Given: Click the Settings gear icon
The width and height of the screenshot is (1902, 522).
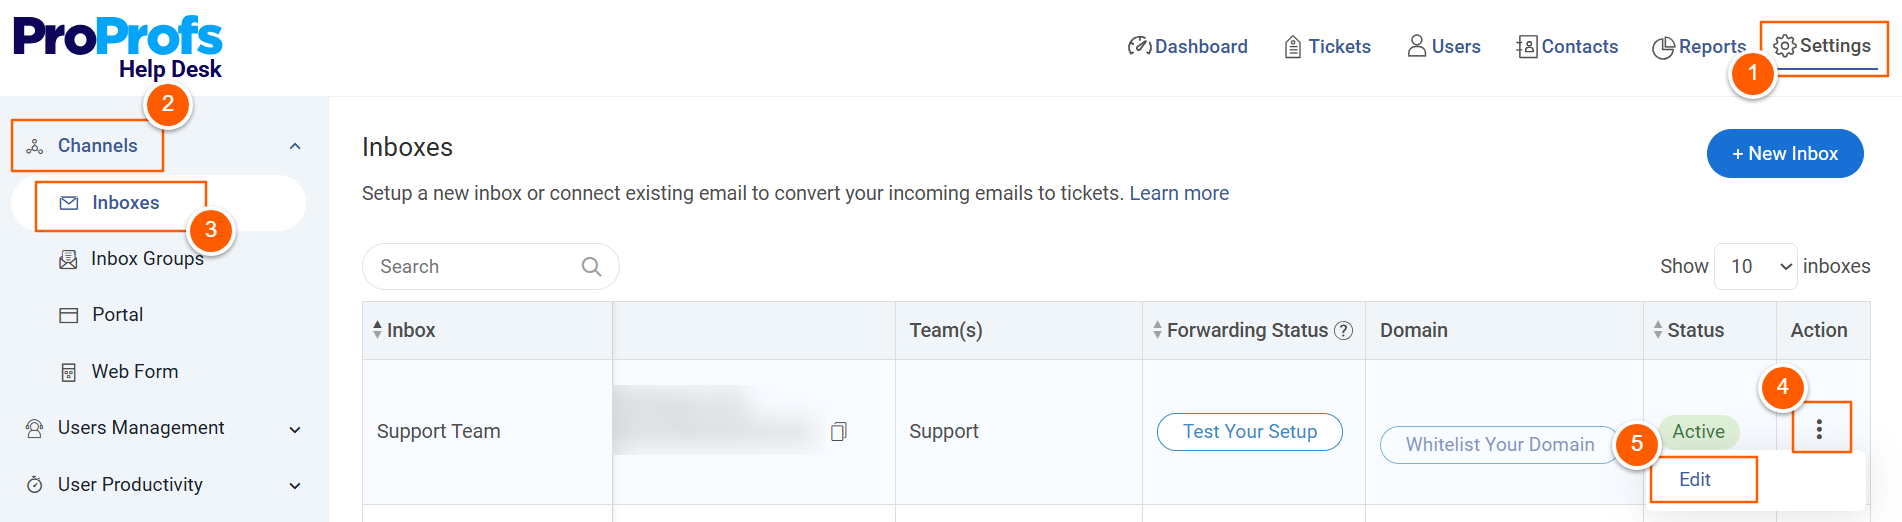Looking at the screenshot, I should [1785, 46].
